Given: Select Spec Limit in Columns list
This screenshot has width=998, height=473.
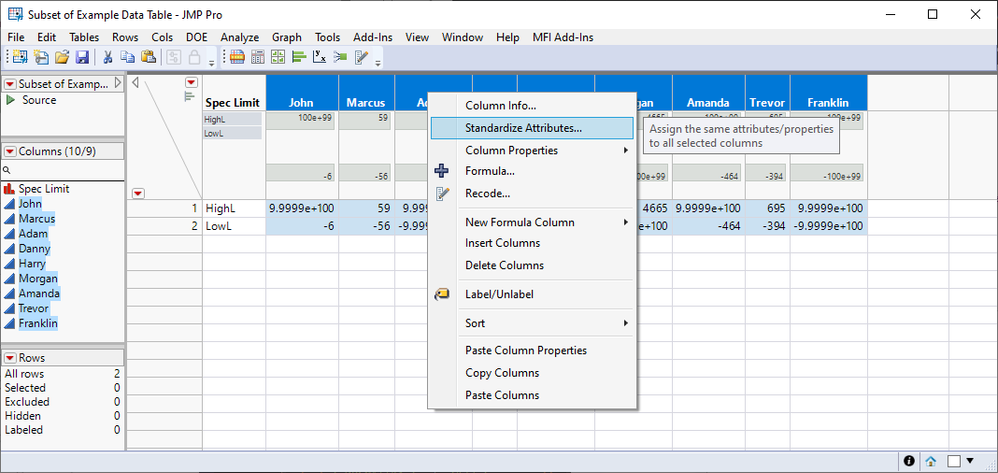Looking at the screenshot, I should [x=43, y=189].
